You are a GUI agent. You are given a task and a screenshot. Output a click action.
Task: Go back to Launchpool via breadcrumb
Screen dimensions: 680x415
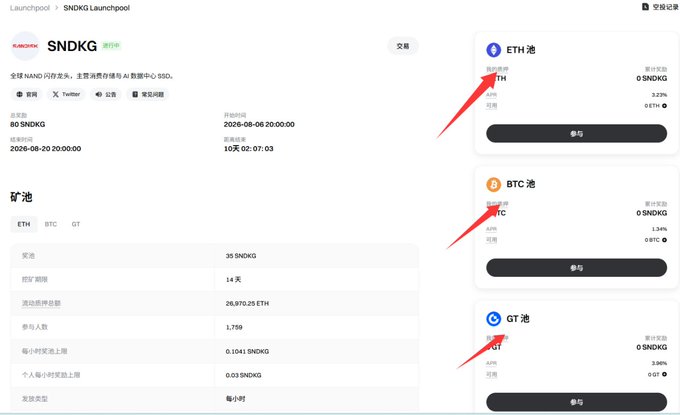click(x=30, y=8)
